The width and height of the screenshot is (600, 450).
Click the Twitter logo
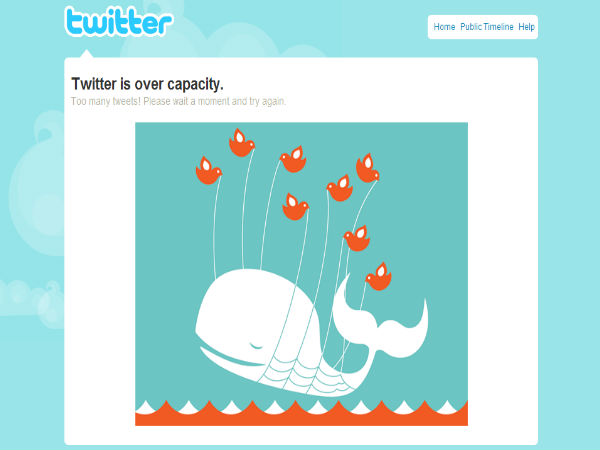click(119, 21)
